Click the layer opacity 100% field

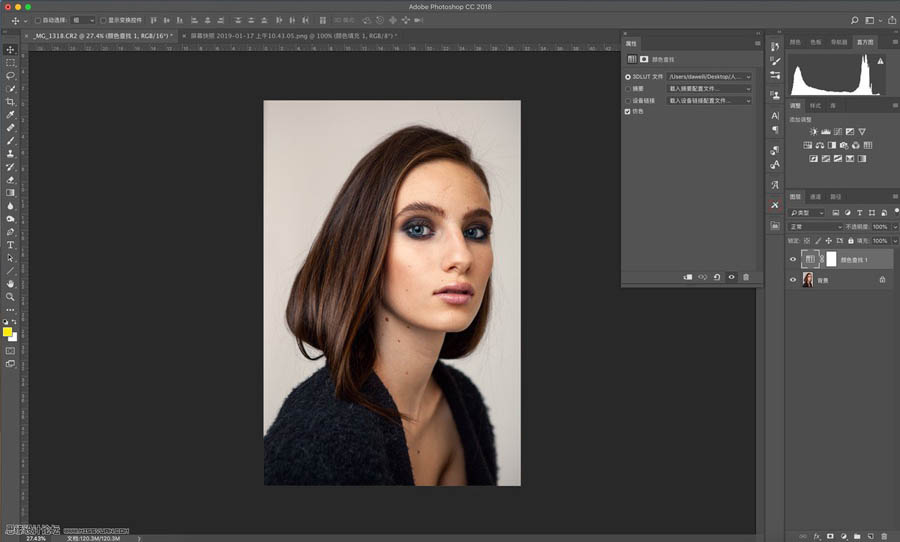point(880,227)
